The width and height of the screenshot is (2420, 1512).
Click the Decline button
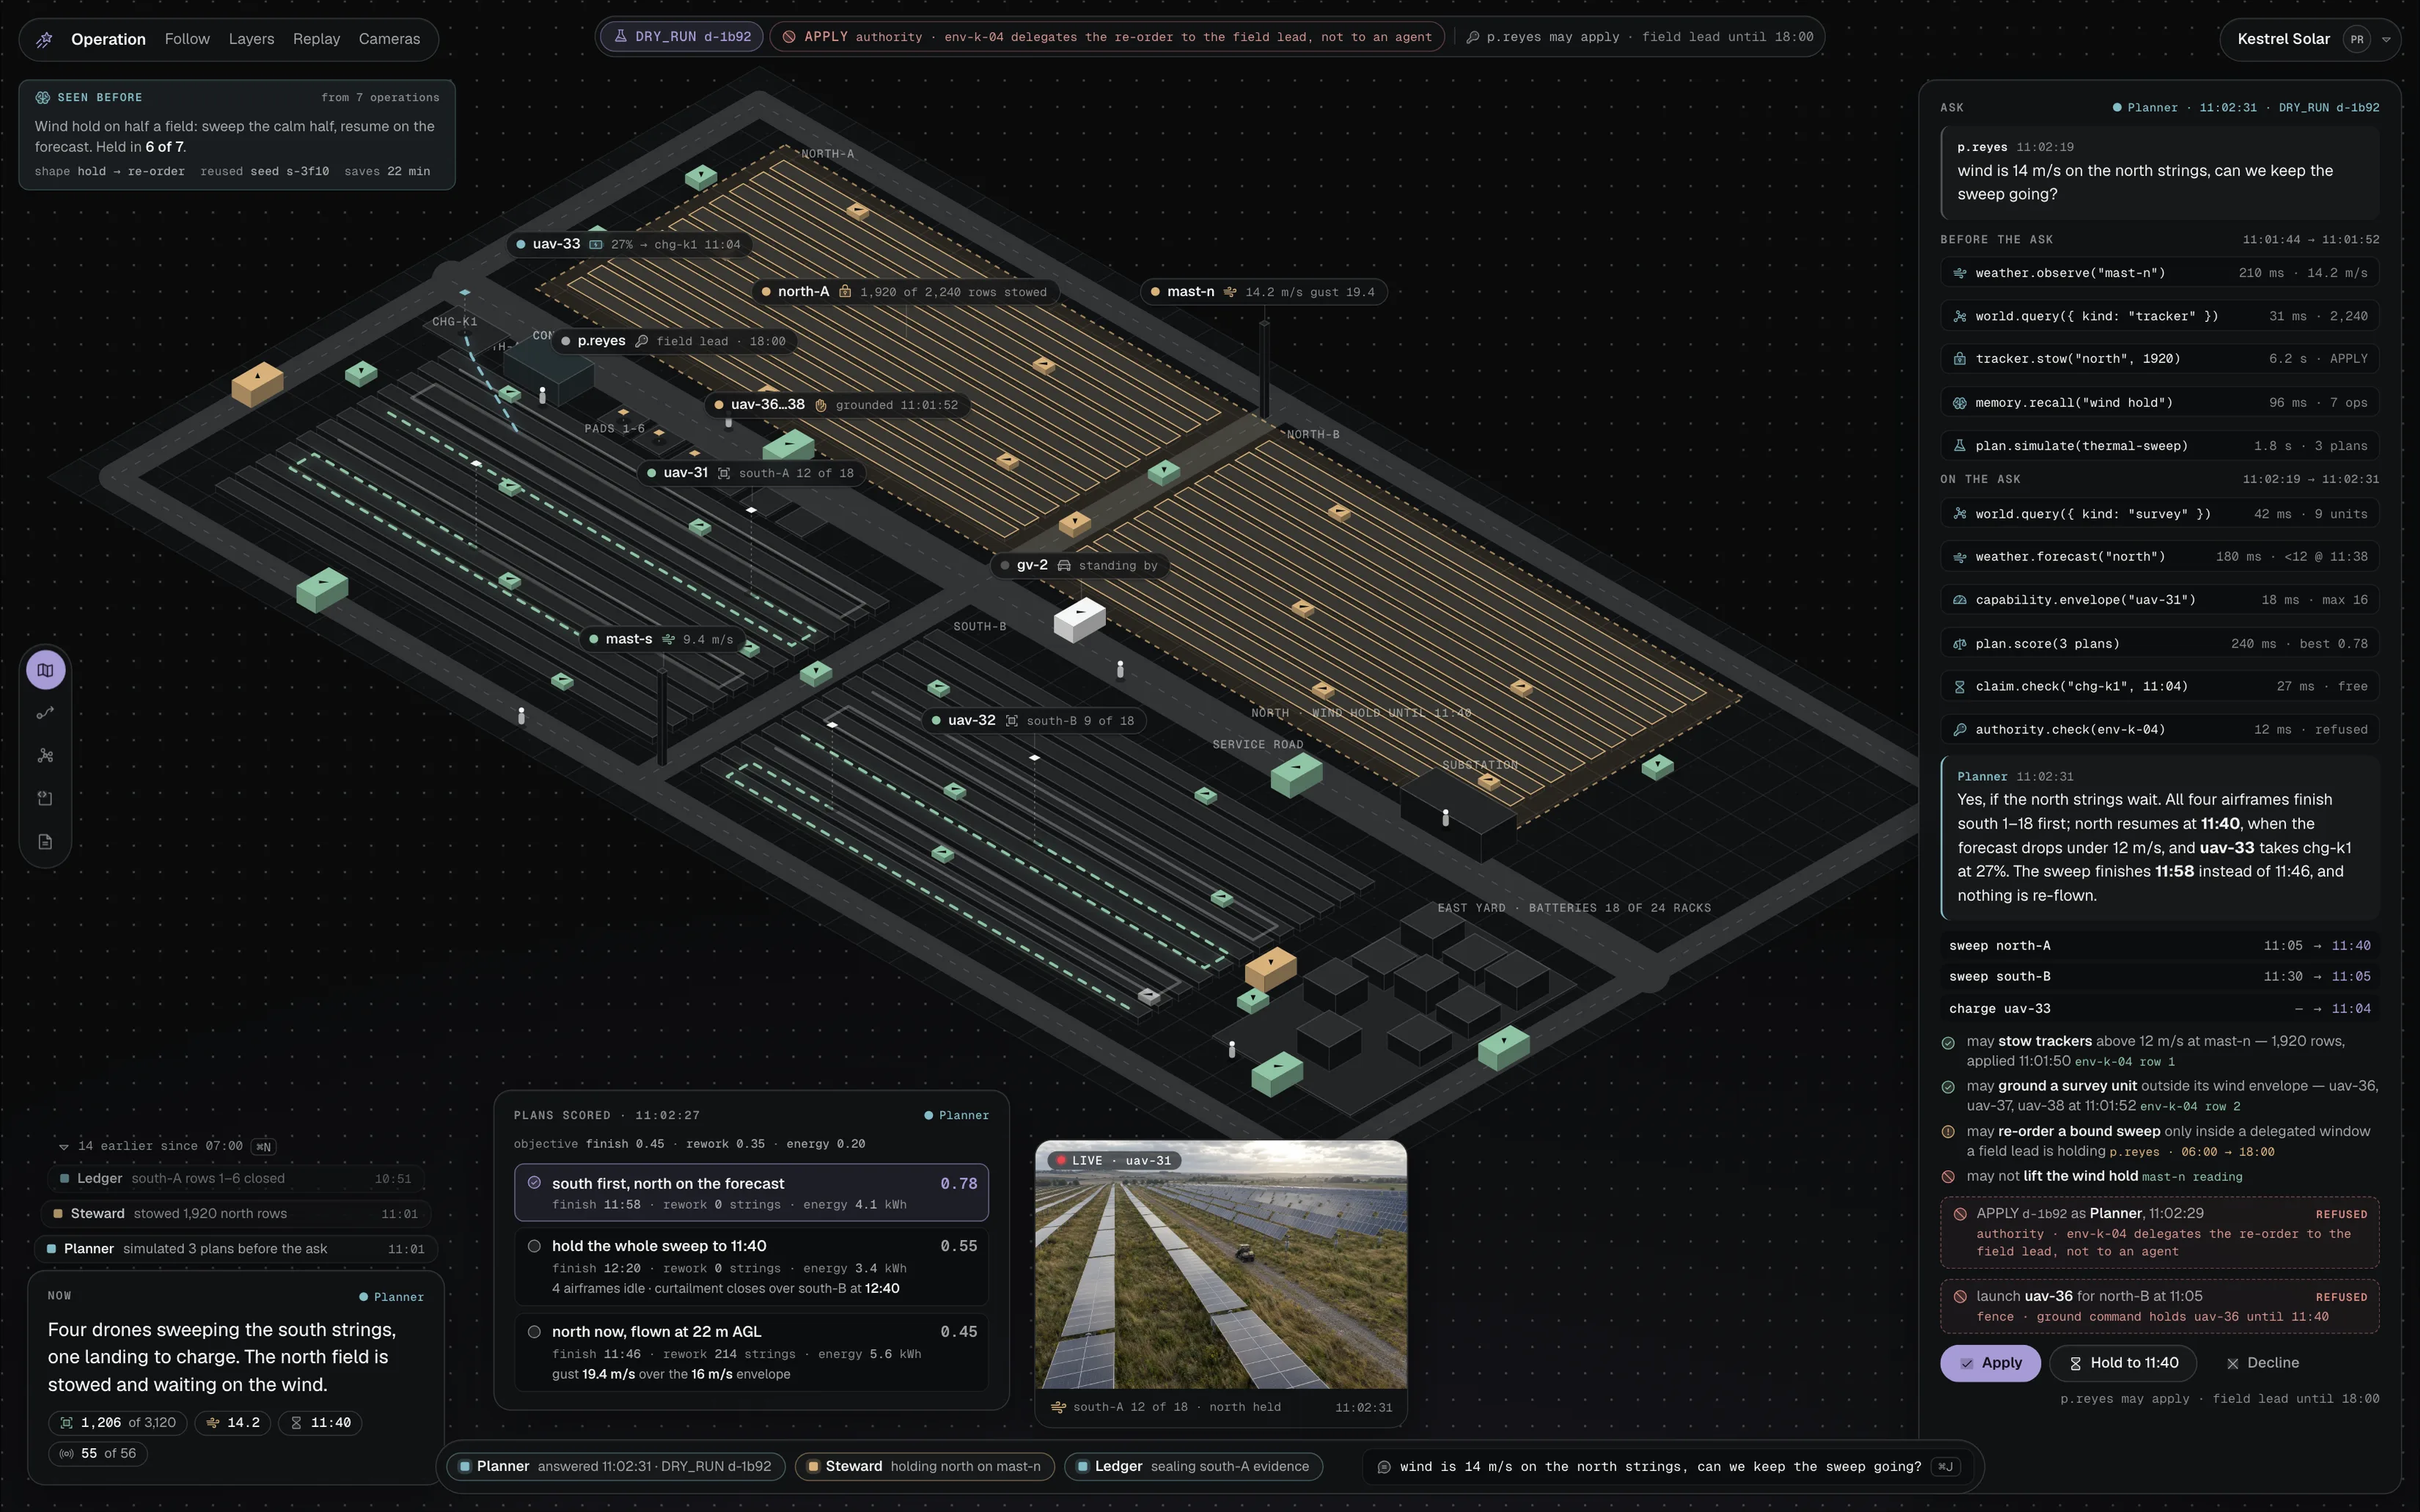[2263, 1363]
